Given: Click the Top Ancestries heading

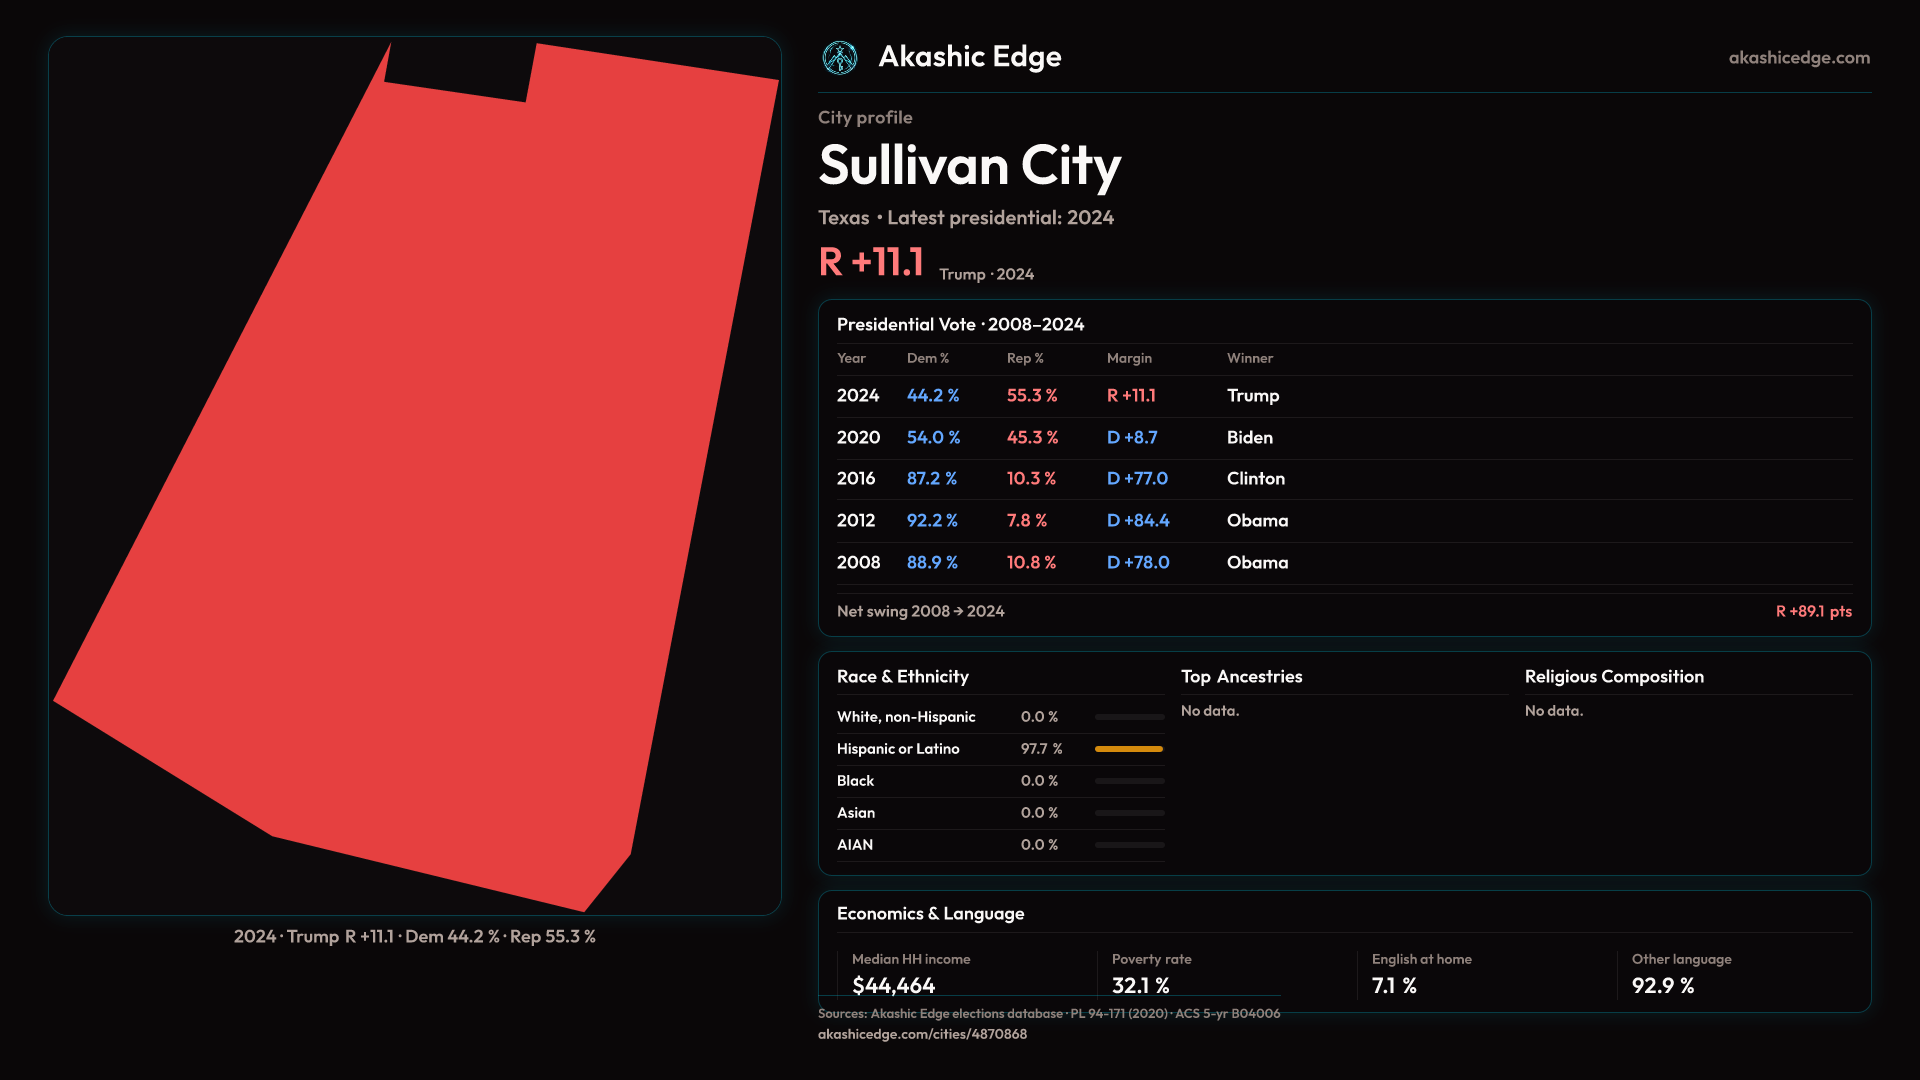Looking at the screenshot, I should click(1241, 677).
